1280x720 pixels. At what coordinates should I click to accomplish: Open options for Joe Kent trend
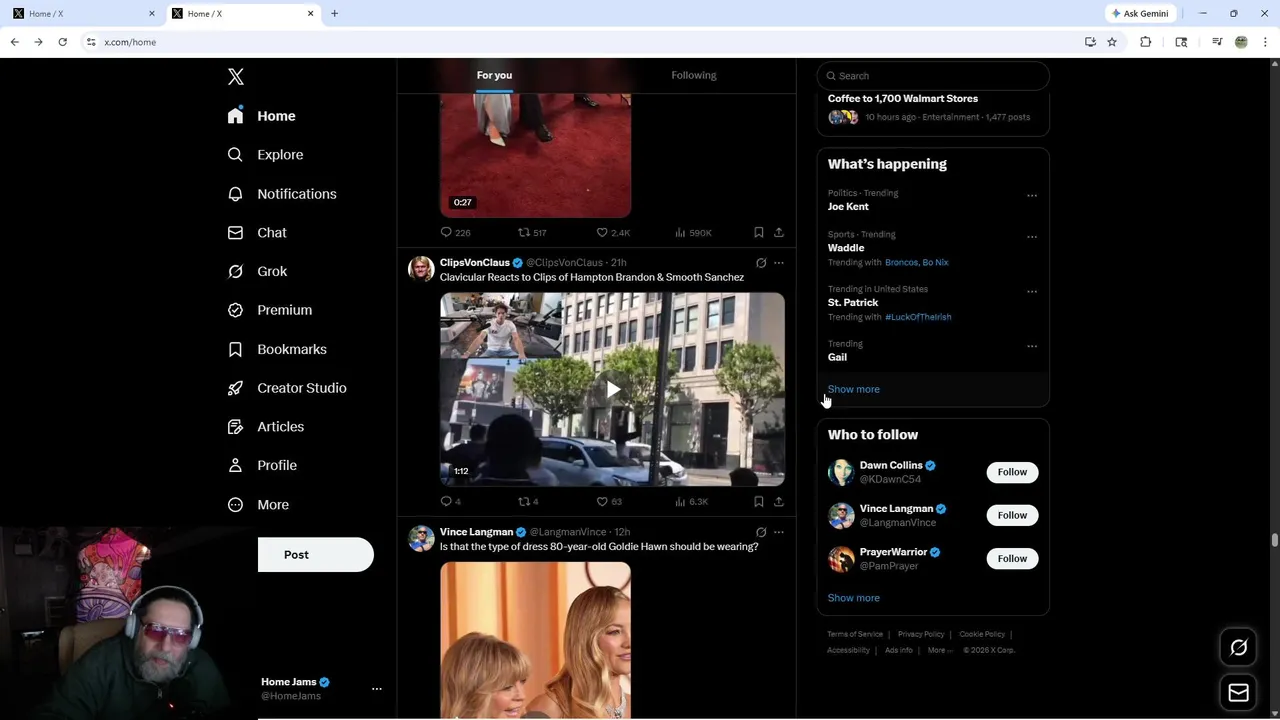tap(1032, 196)
